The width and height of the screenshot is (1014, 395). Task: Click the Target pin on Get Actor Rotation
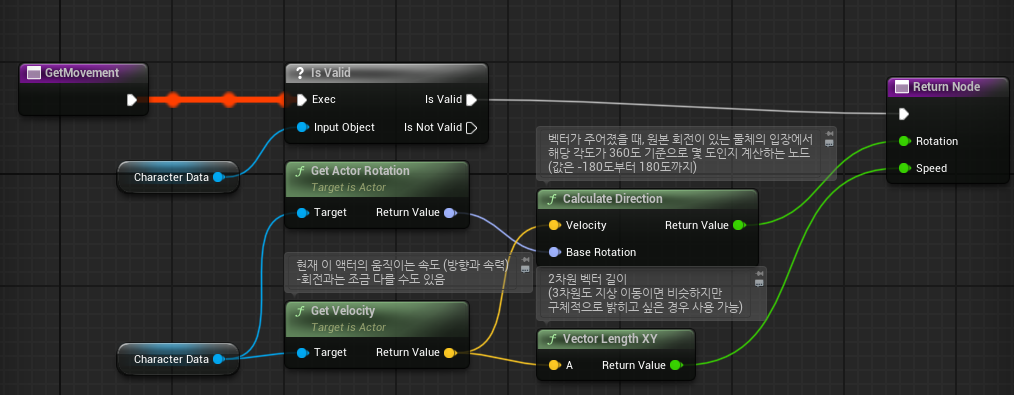(x=302, y=213)
